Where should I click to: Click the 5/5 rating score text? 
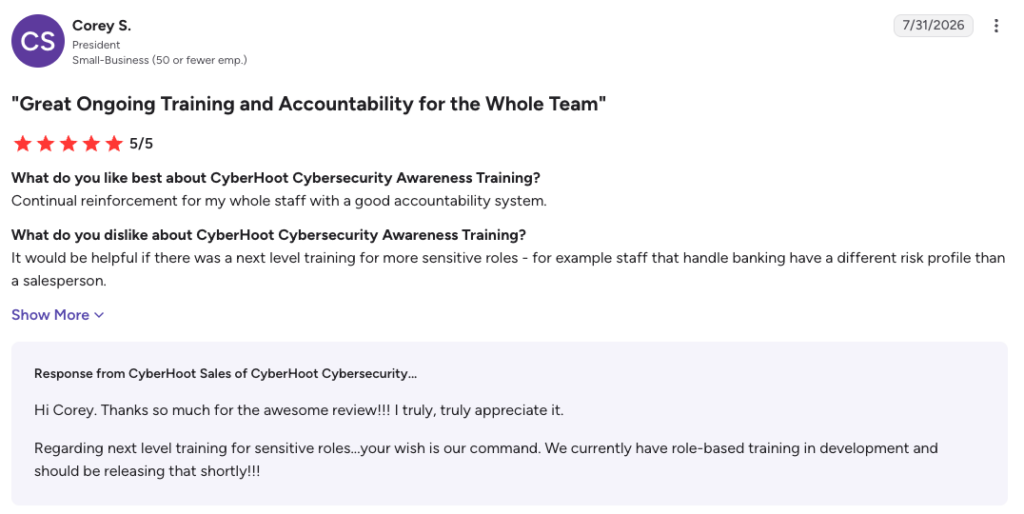tap(141, 144)
